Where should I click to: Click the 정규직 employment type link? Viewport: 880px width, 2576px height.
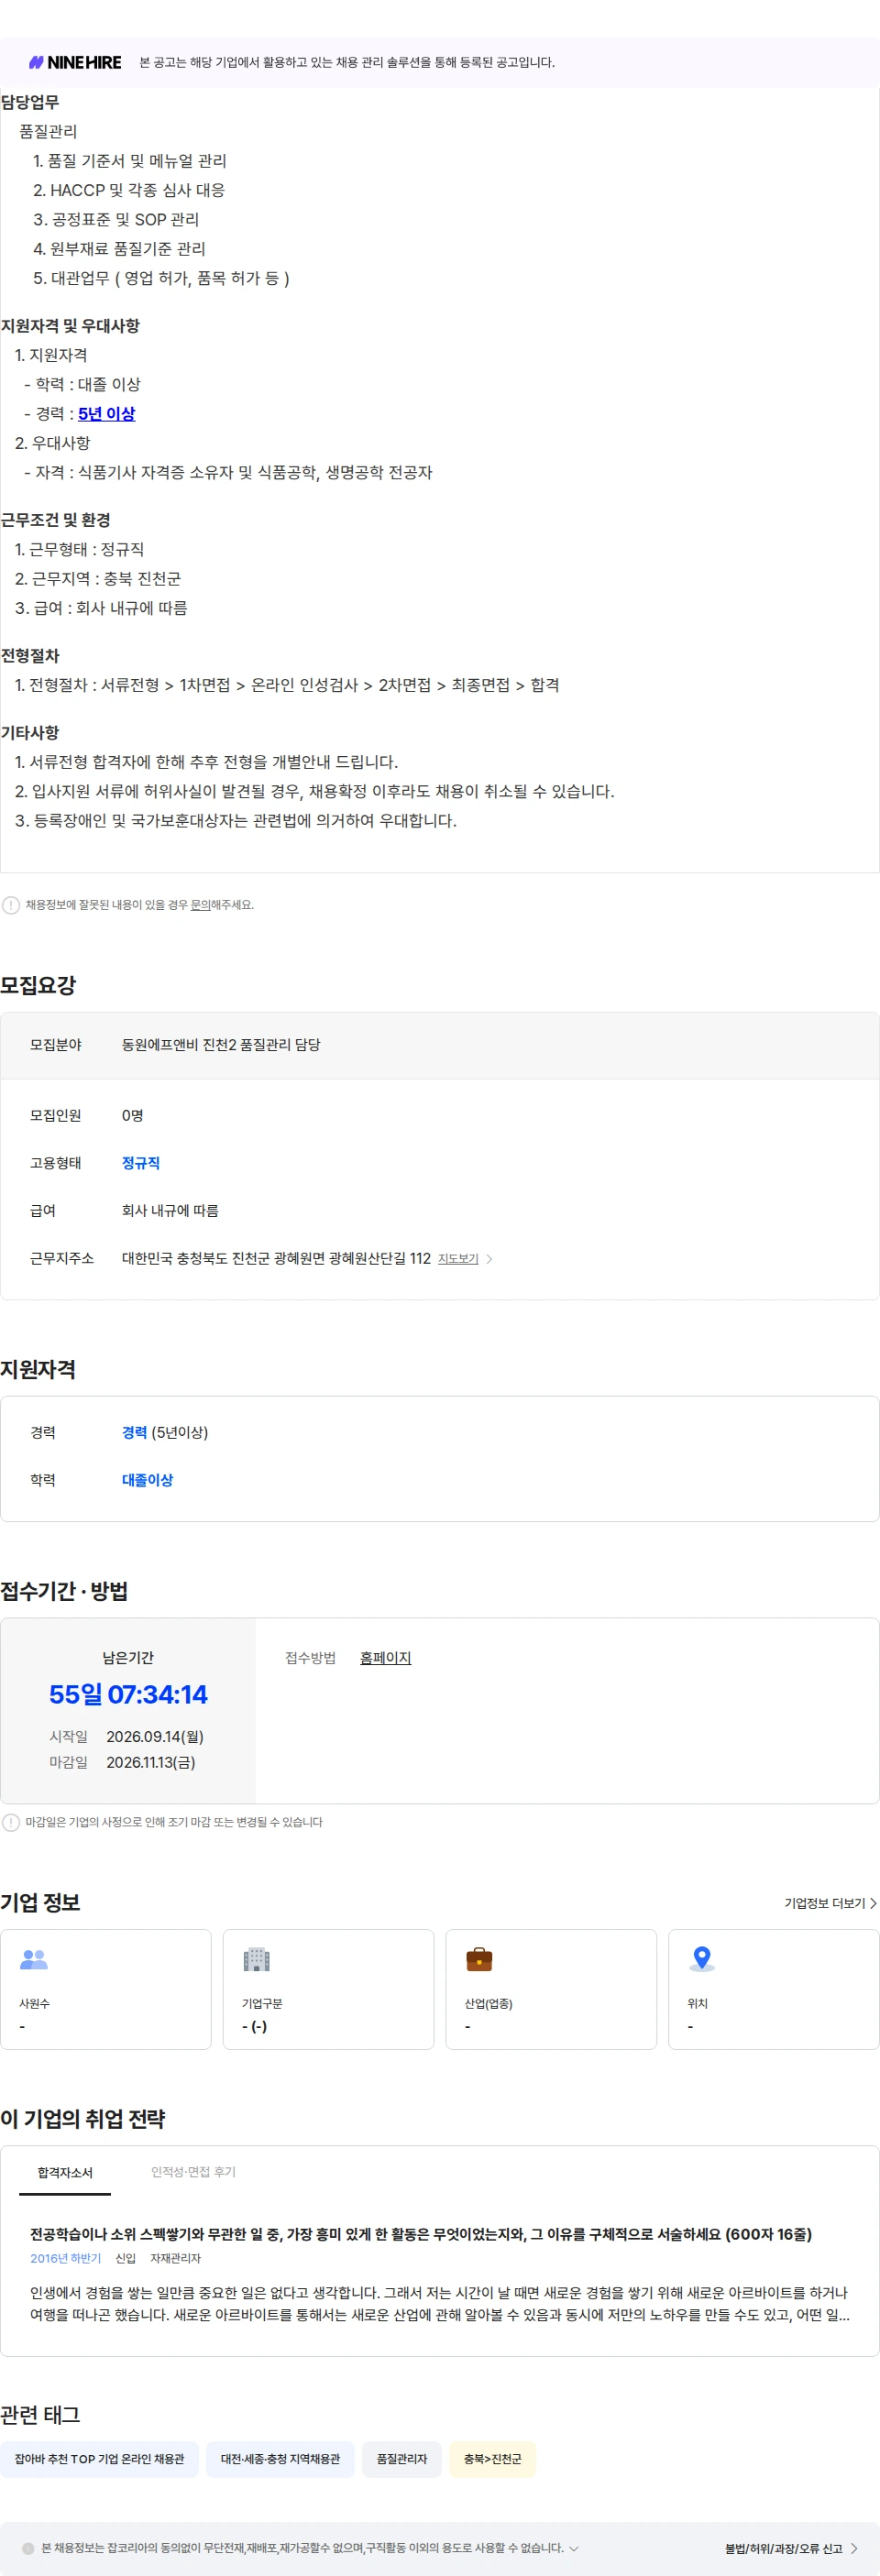point(141,1163)
